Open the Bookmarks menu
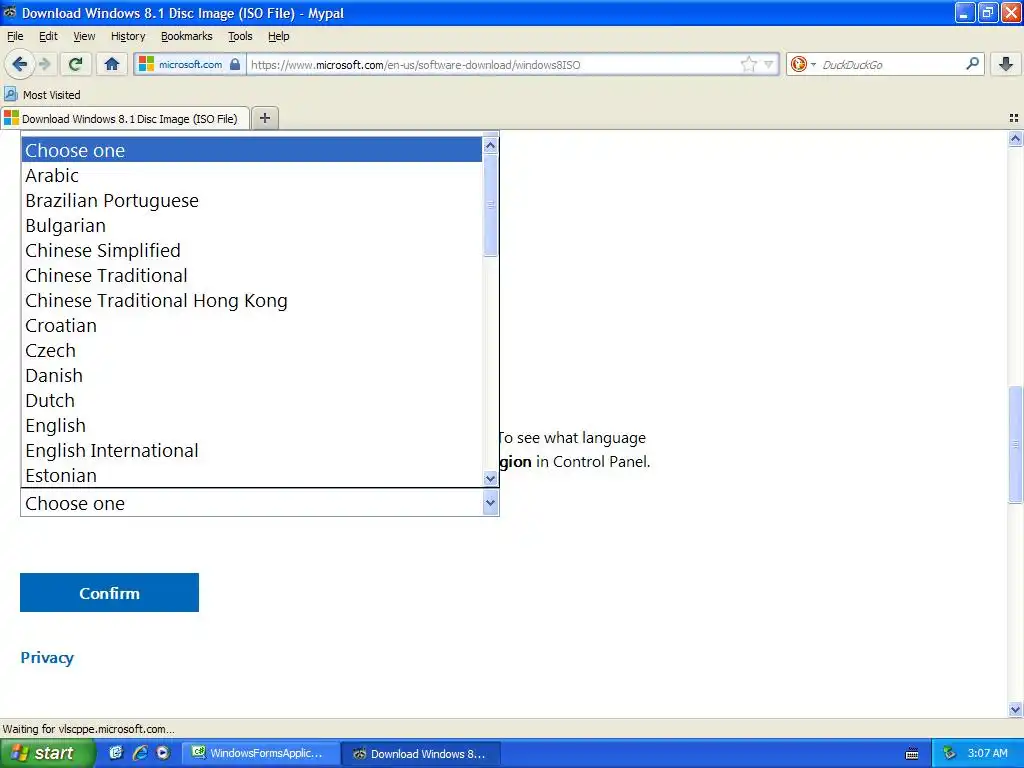Image resolution: width=1024 pixels, height=768 pixels. tap(186, 36)
